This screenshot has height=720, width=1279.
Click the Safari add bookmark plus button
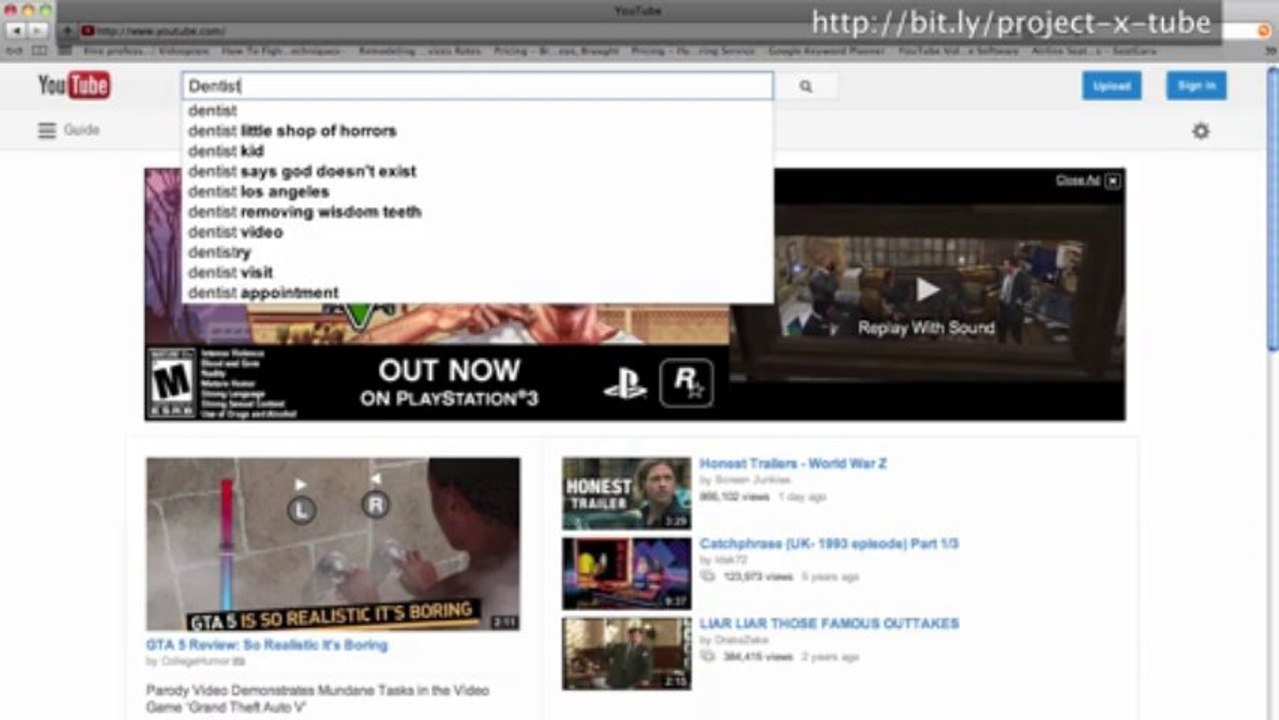67,31
